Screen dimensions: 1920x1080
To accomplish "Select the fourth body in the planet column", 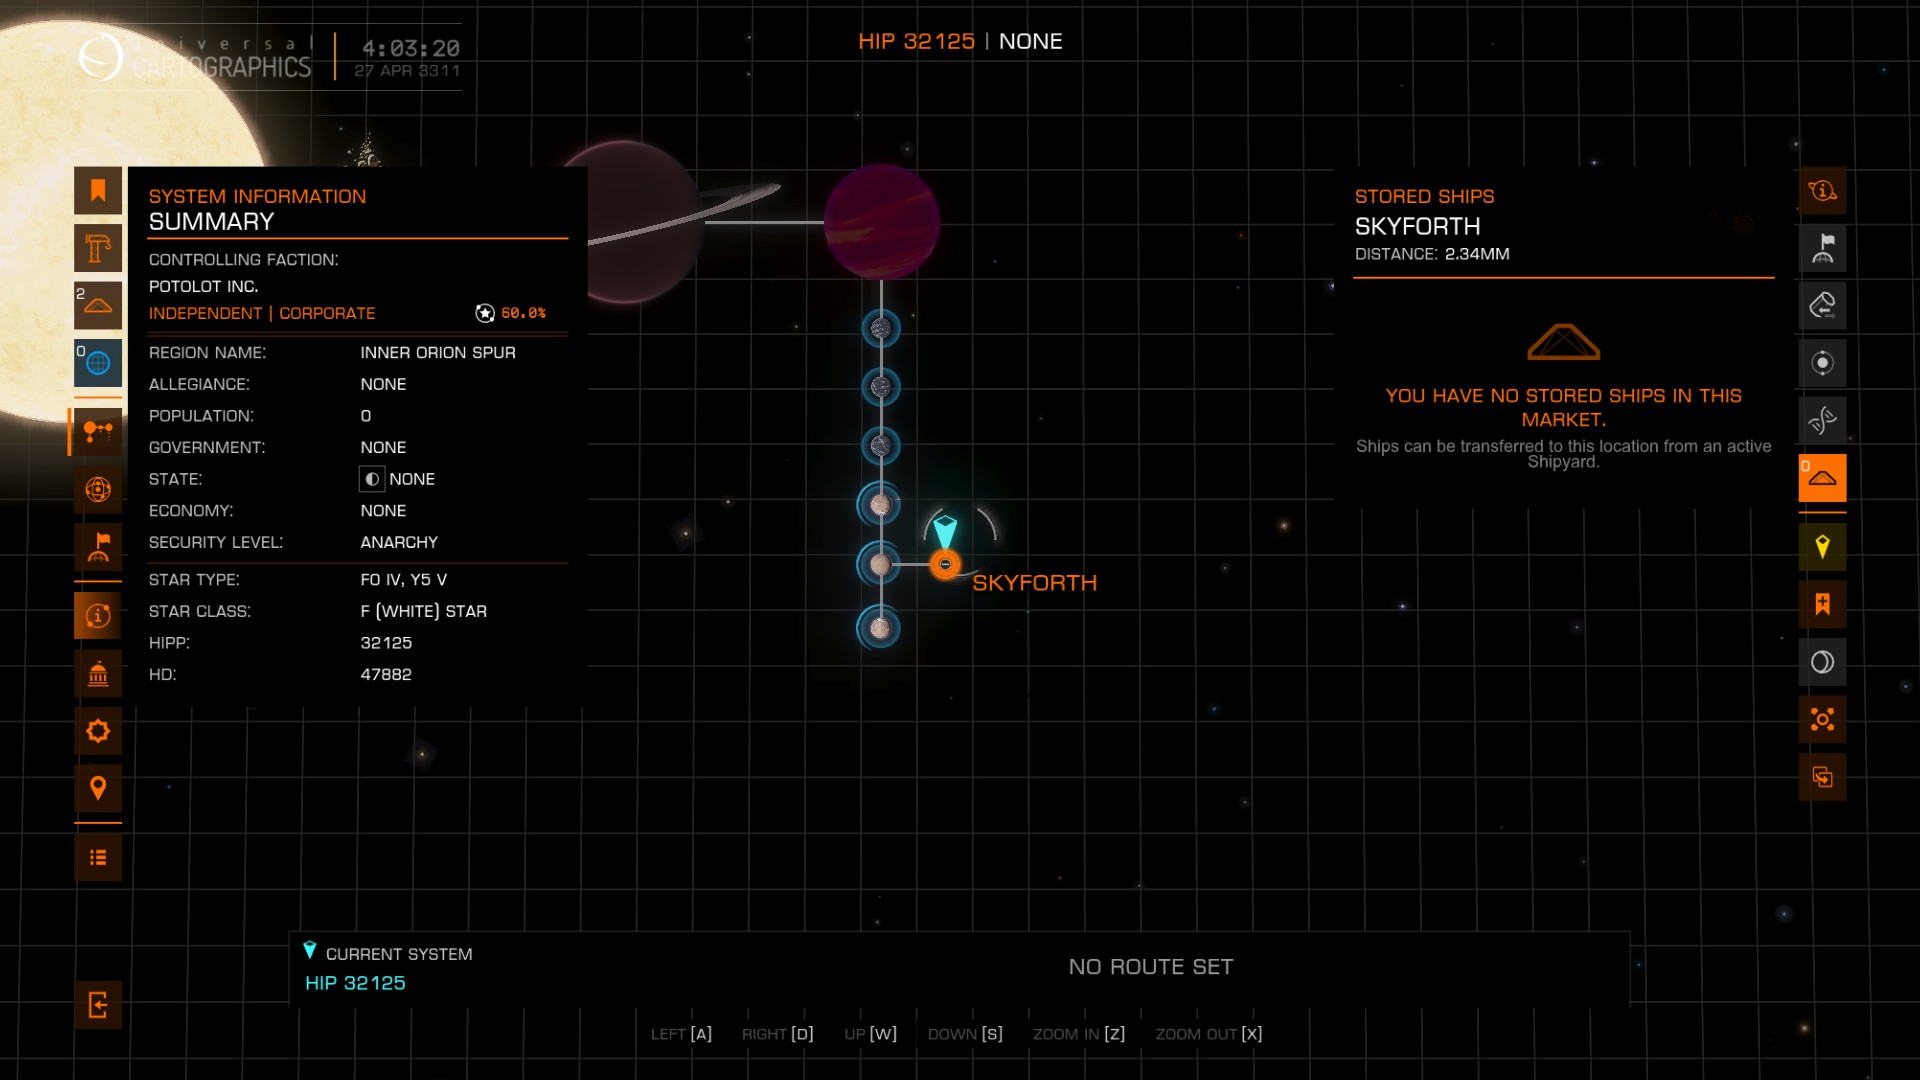I will [880, 505].
